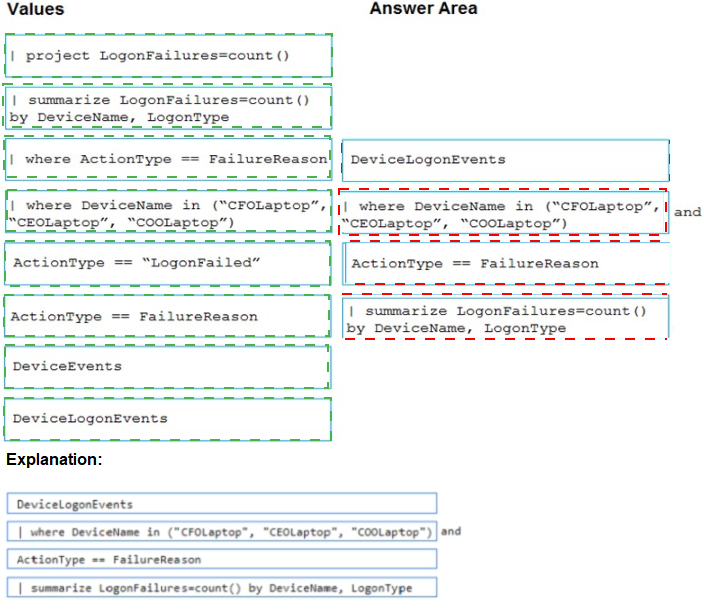
Task: Click summarize LogonFailures line in the Explanation section
Action: tap(222, 587)
